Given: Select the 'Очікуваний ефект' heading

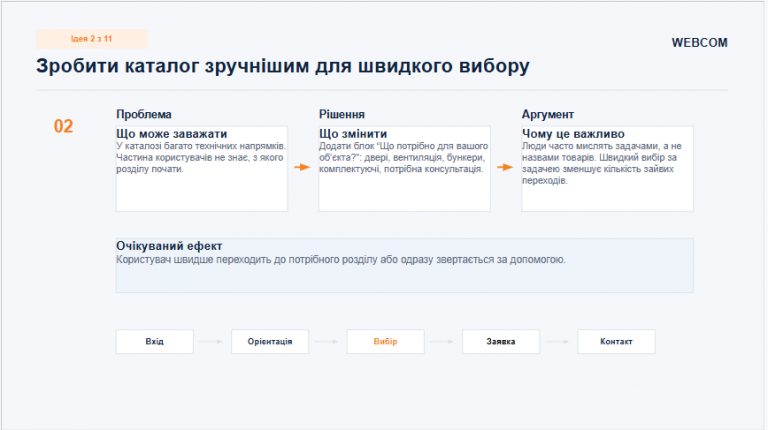Looking at the screenshot, I should coord(169,246).
